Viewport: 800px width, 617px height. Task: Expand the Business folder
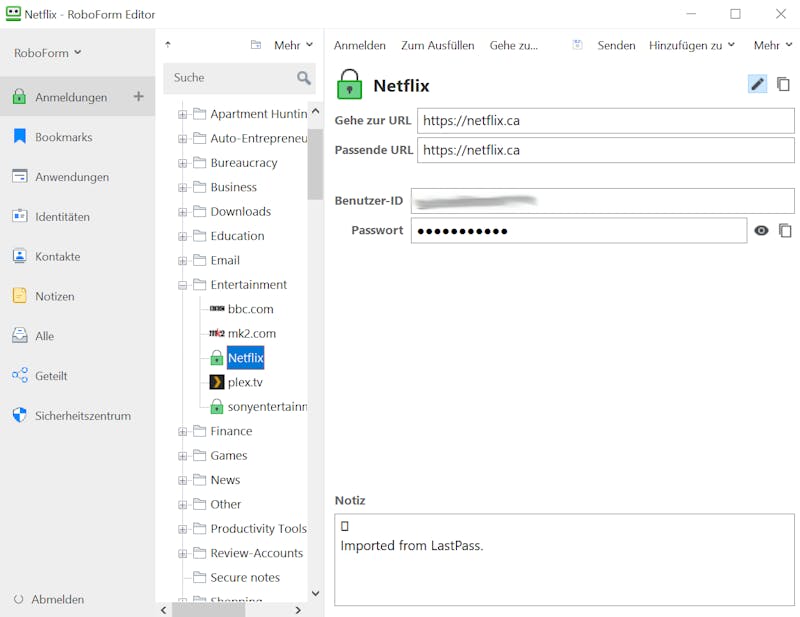click(x=182, y=188)
